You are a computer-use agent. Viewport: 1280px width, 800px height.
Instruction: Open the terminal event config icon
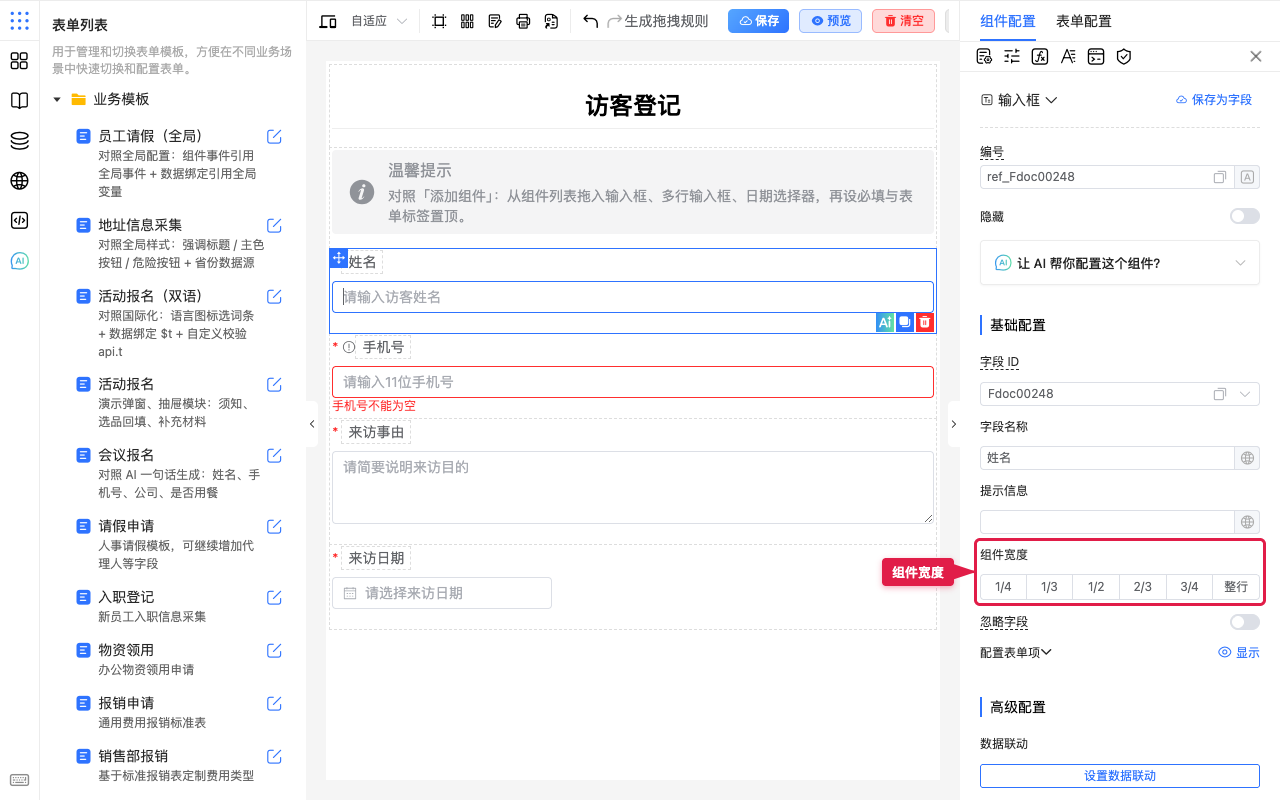click(1096, 56)
